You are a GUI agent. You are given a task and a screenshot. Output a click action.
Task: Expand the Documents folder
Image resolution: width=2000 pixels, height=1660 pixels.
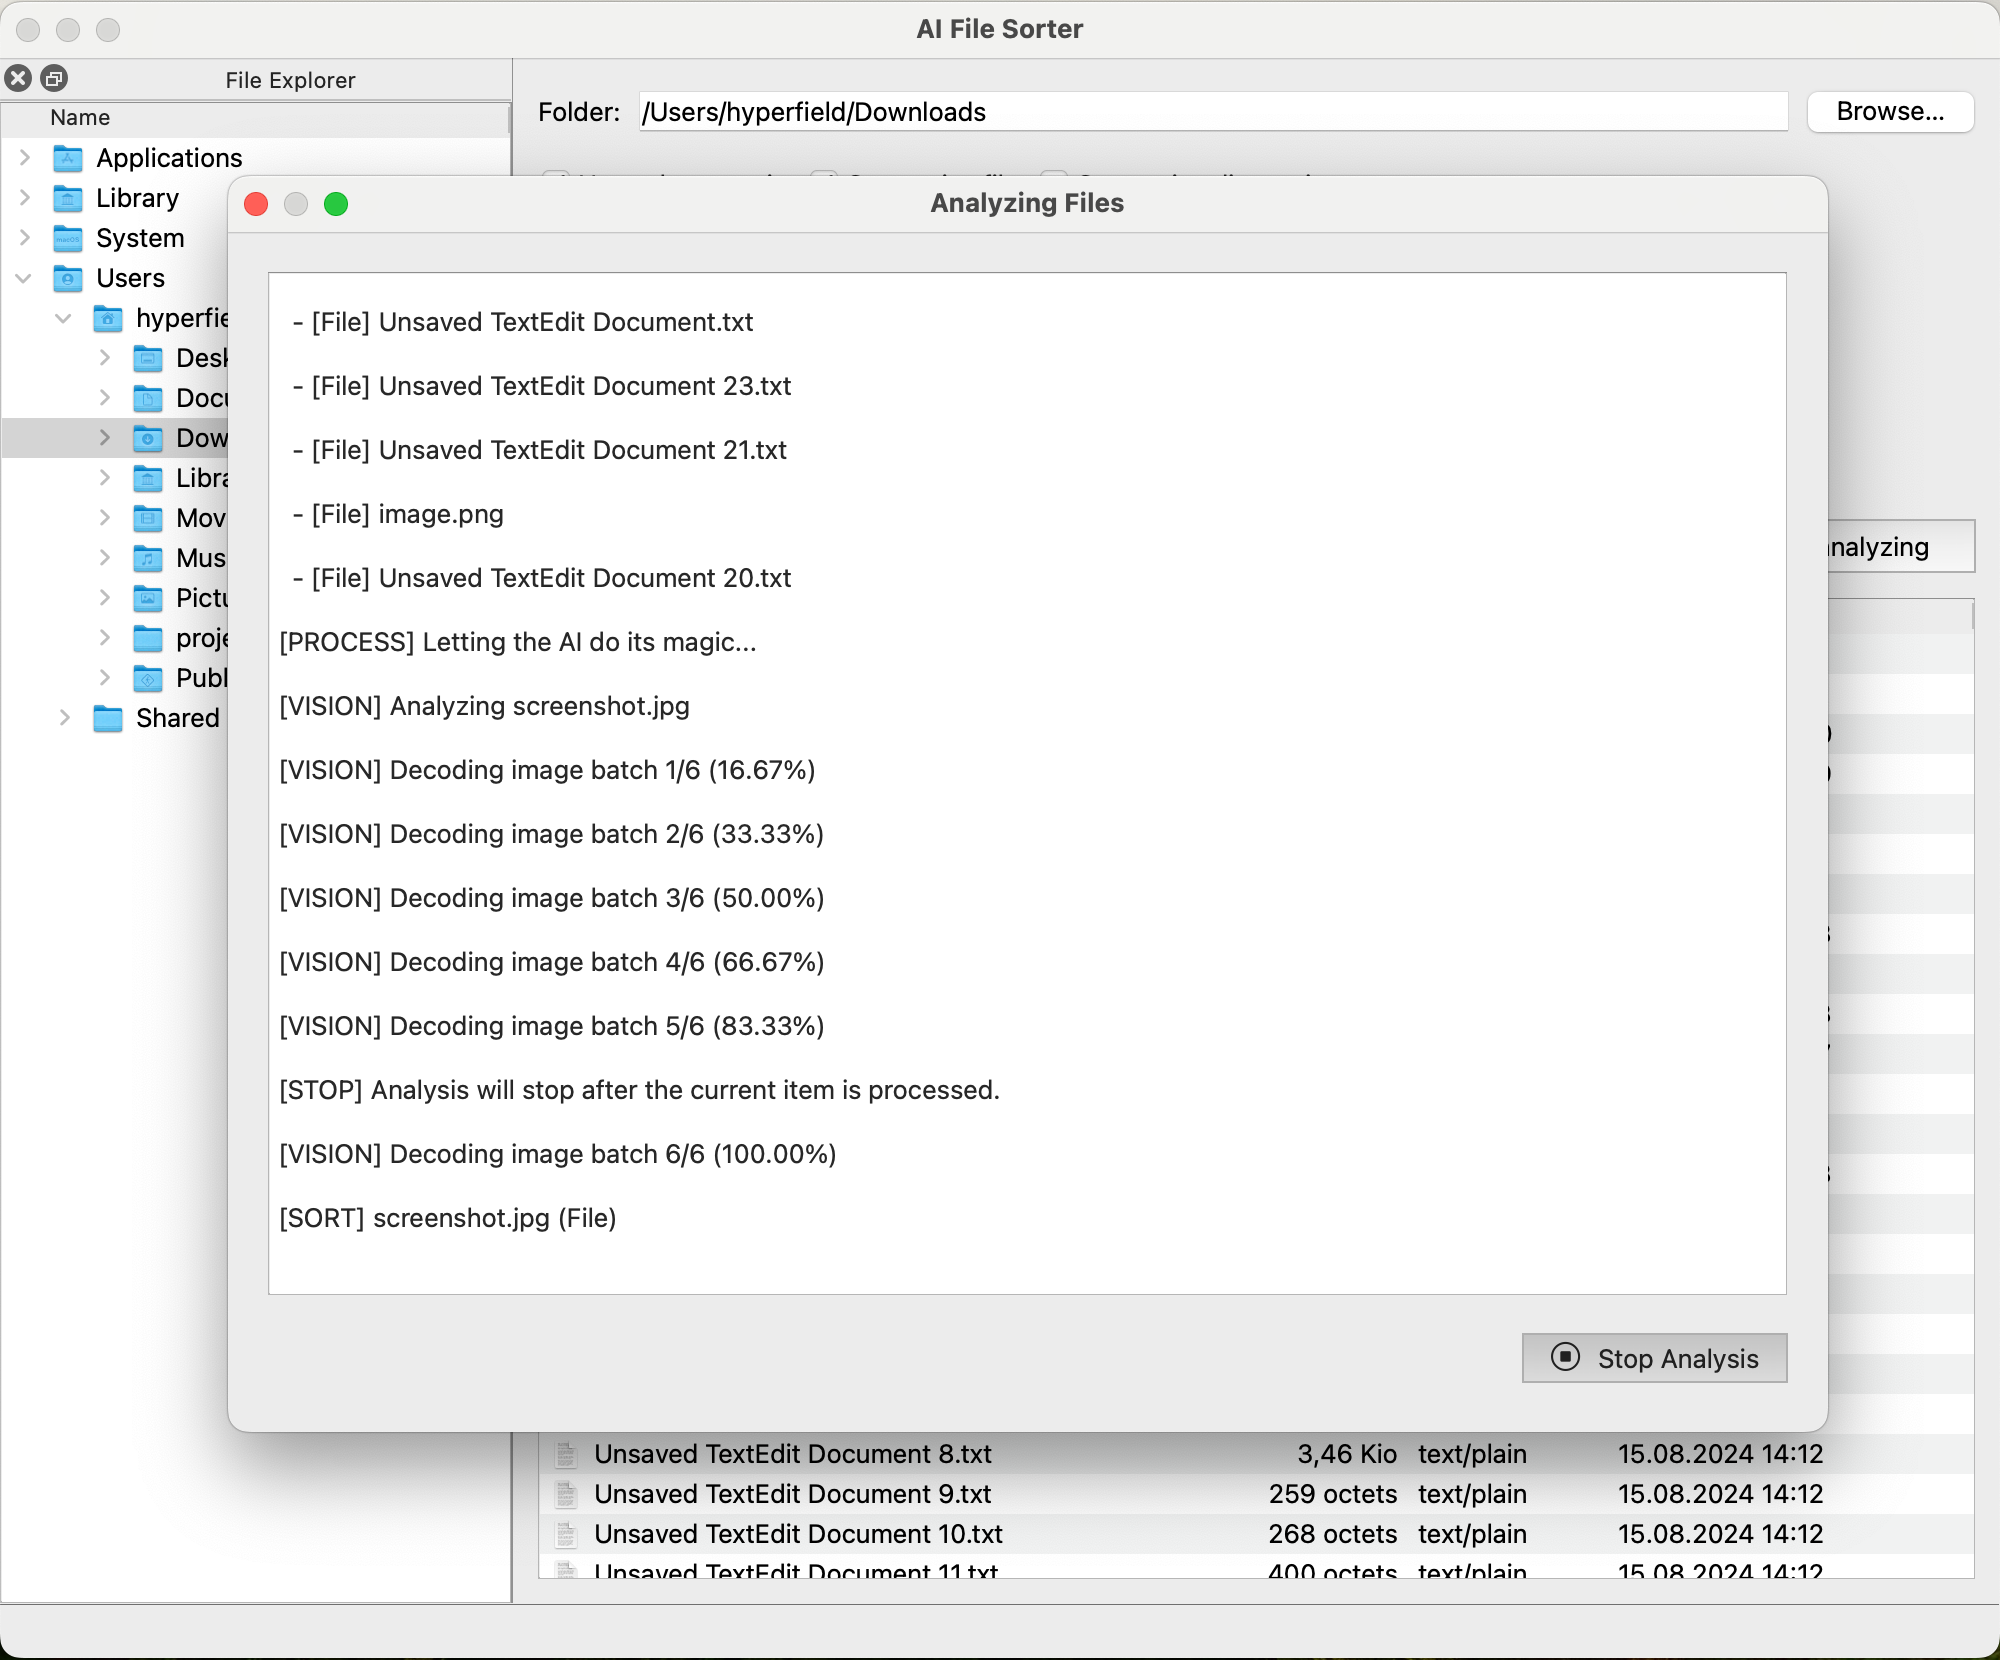[x=105, y=398]
